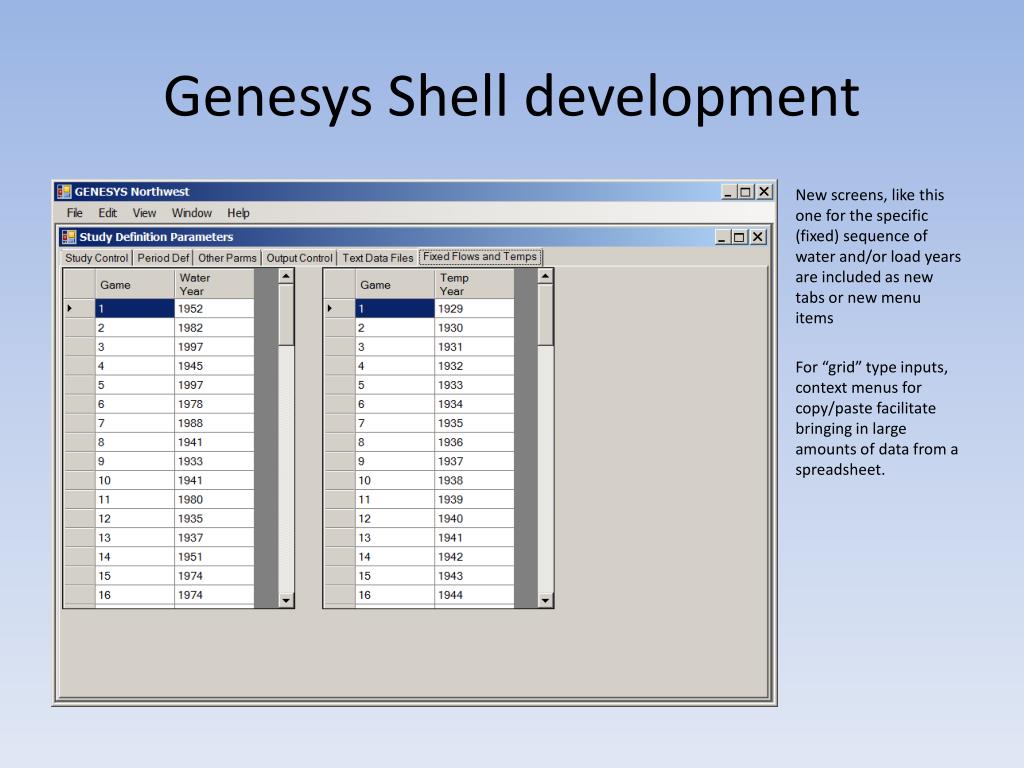Minimize the GENESYS Northwest window
This screenshot has width=1024, height=768.
point(728,192)
